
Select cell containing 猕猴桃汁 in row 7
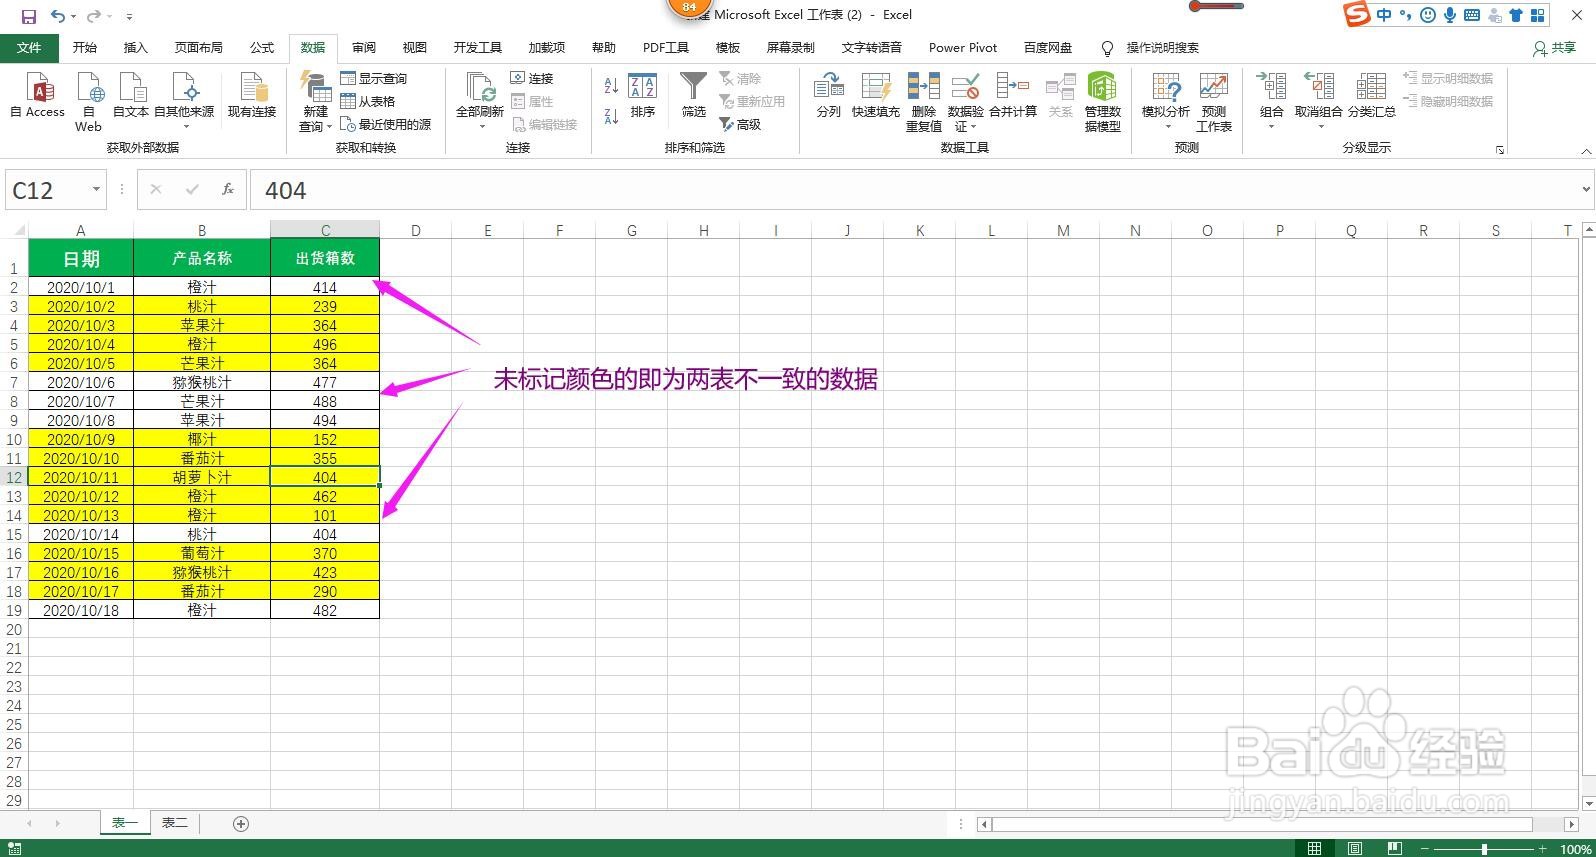pyautogui.click(x=201, y=382)
